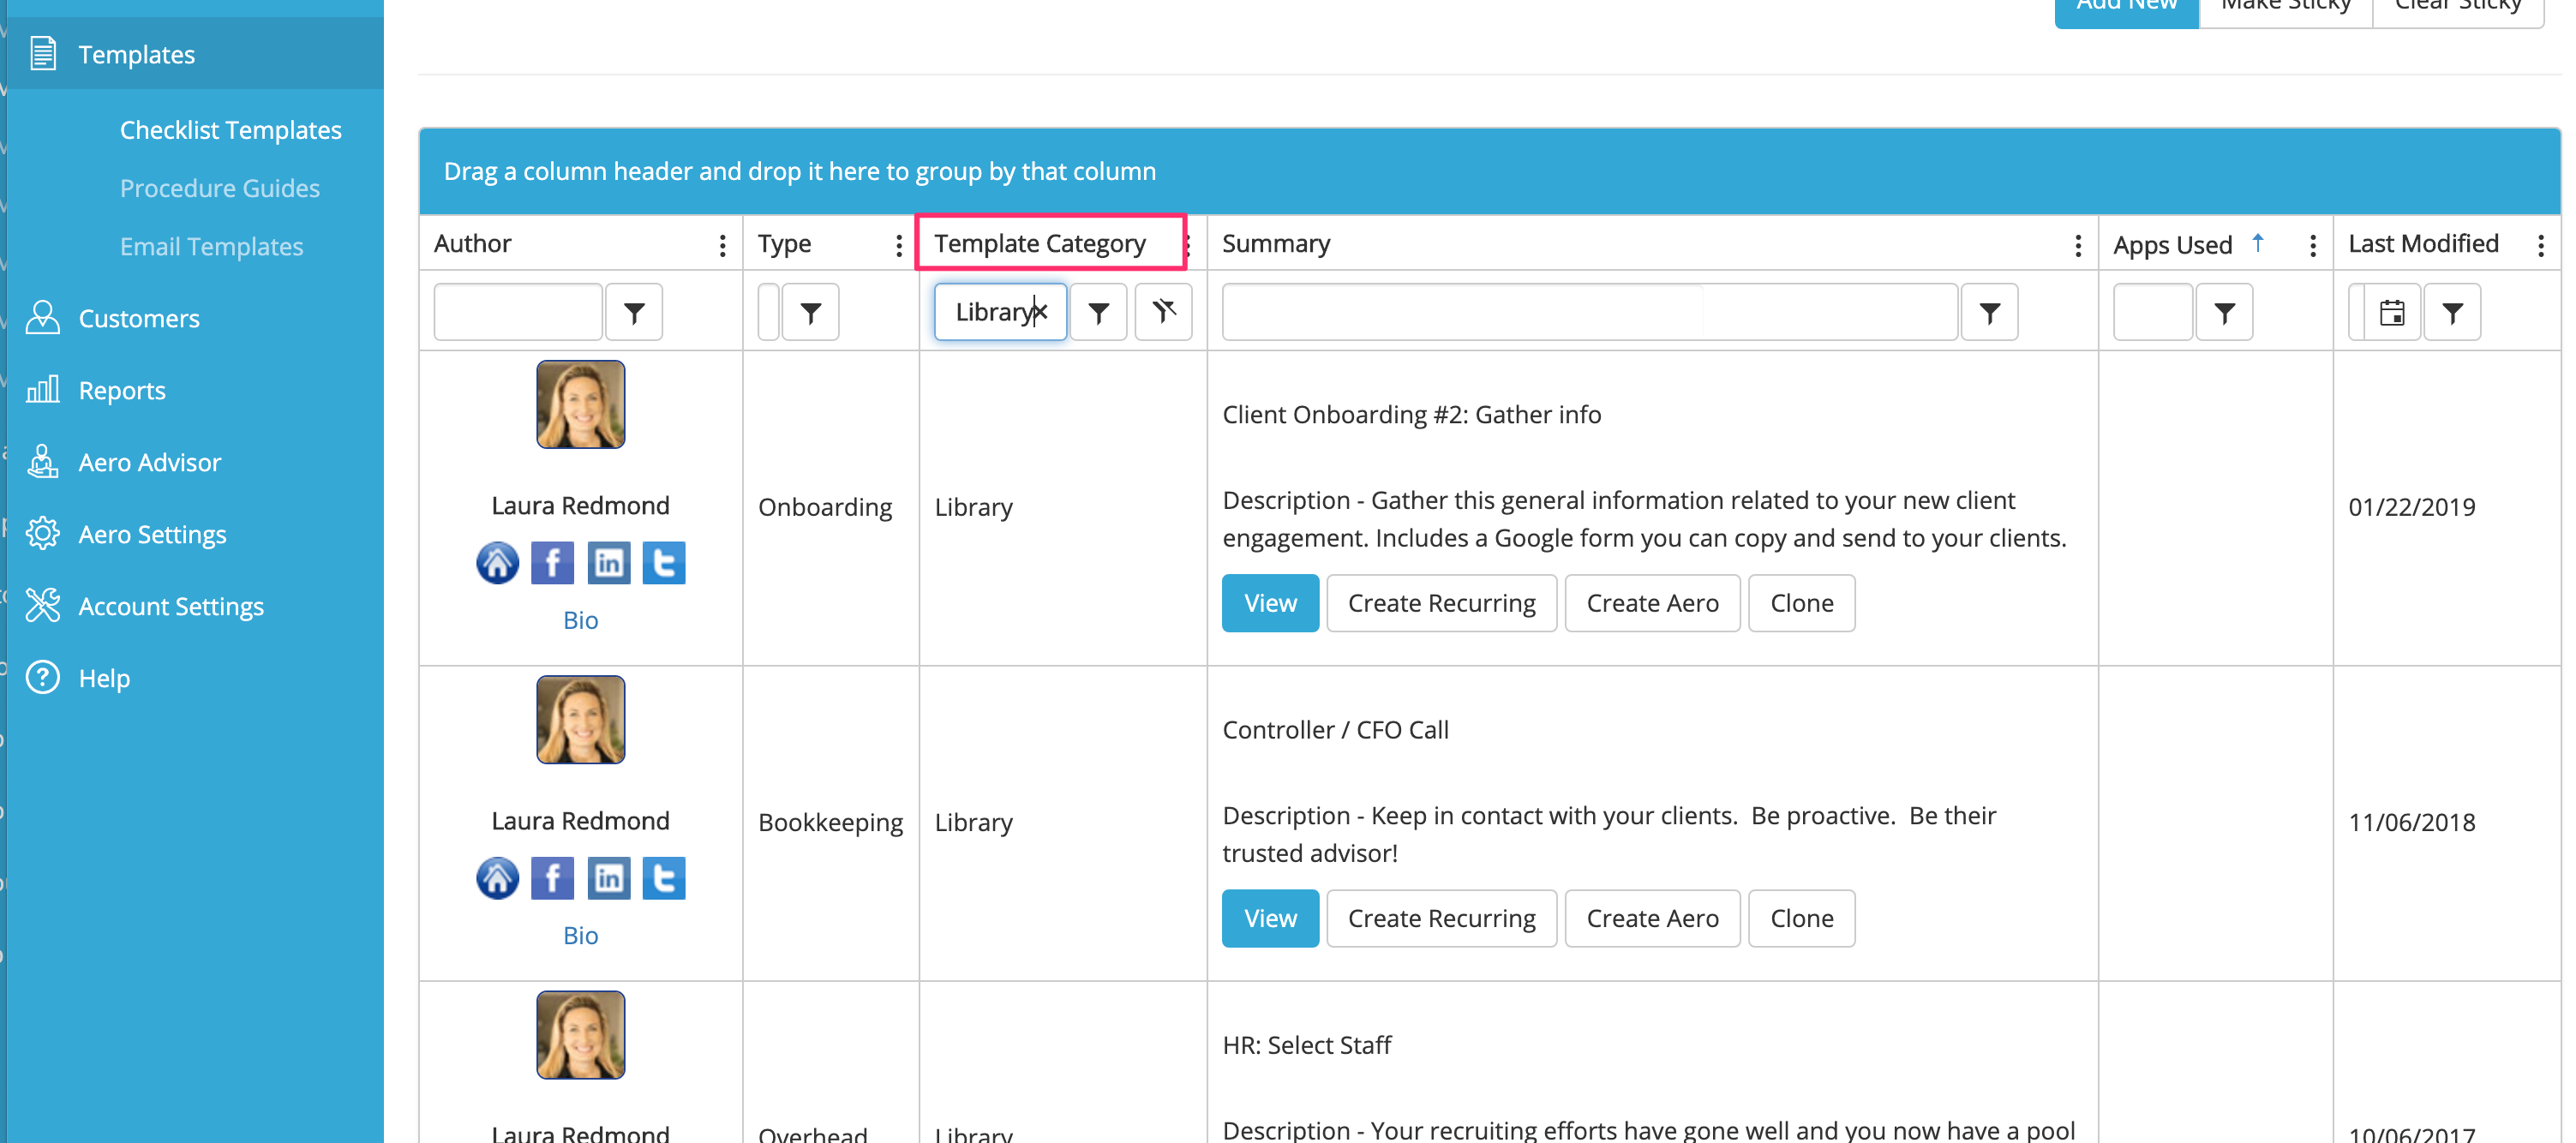Click the Help question mark icon

click(x=43, y=677)
